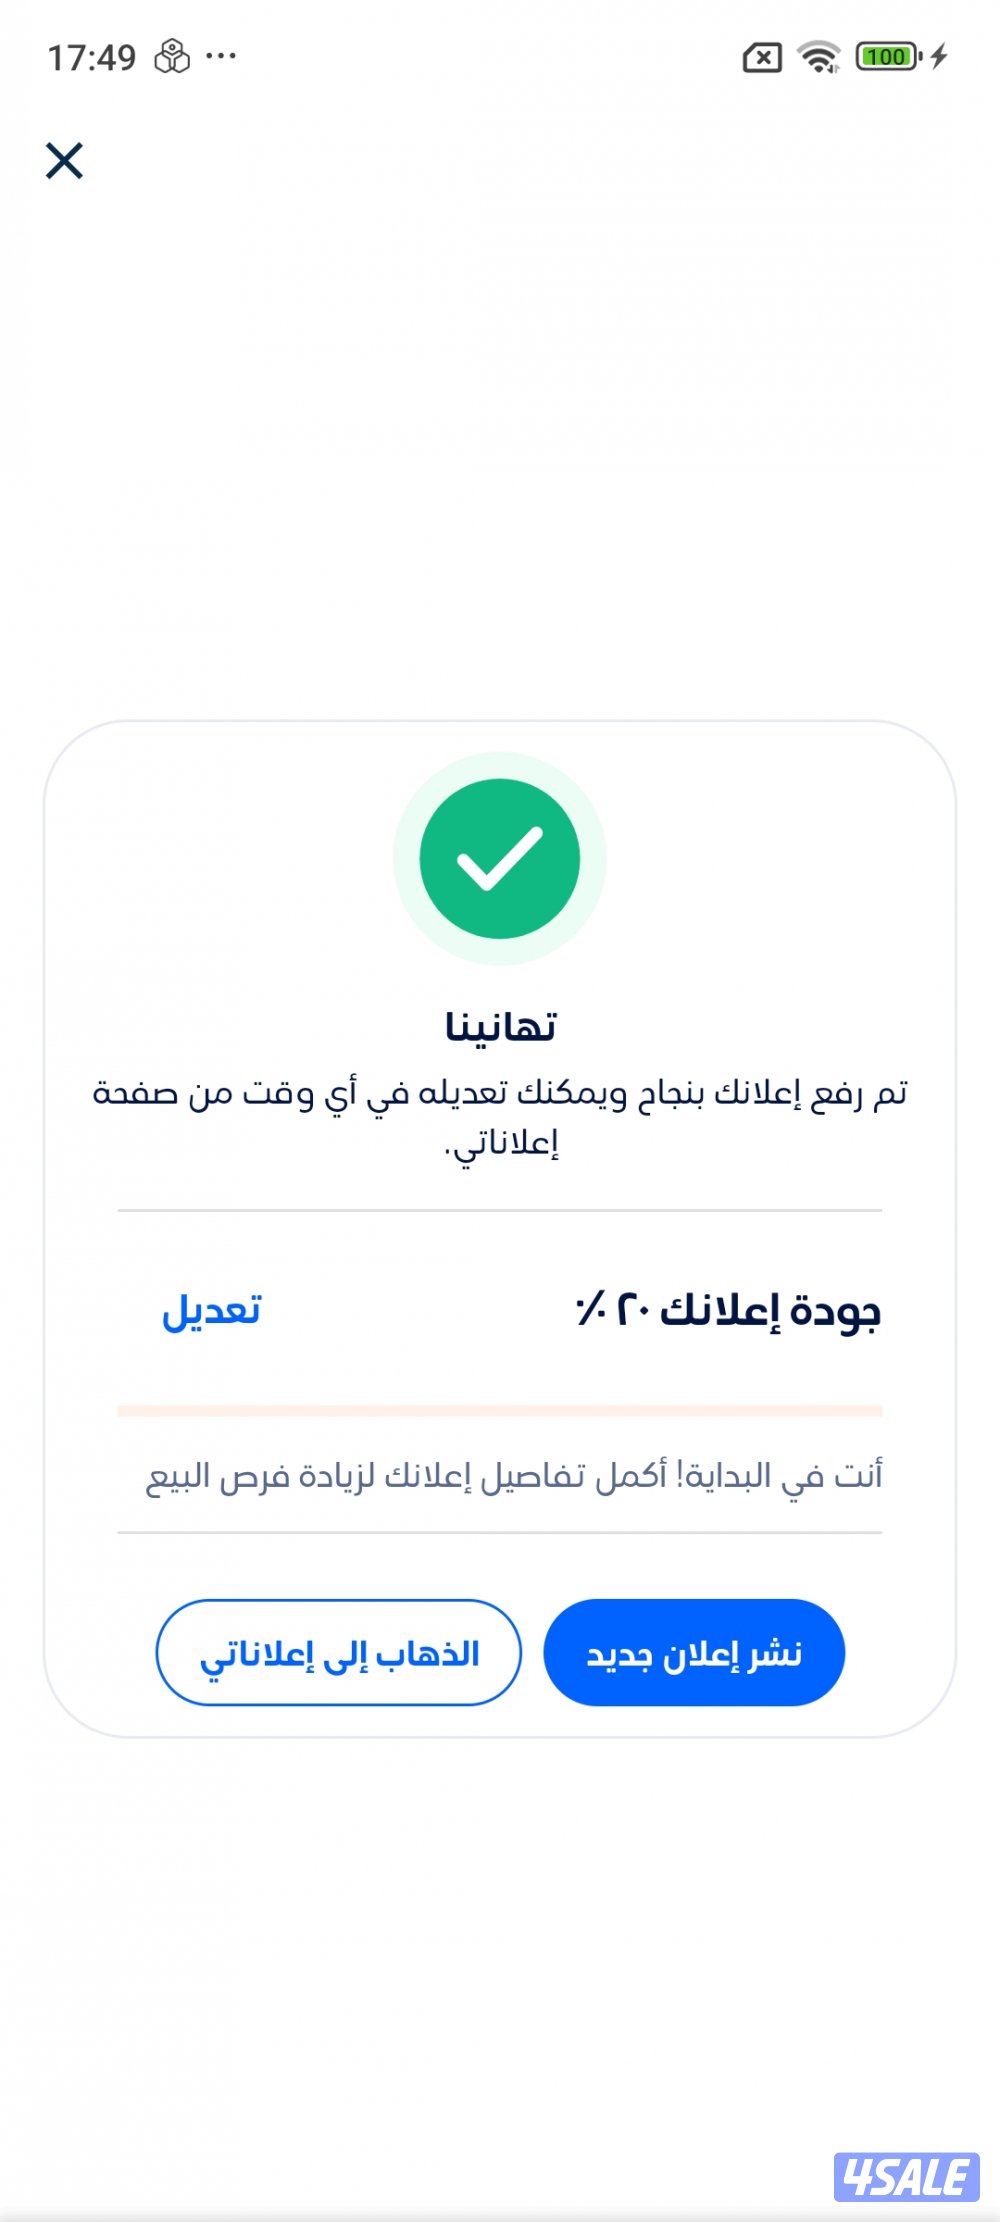Tap the 17:49 clock in status bar

tap(92, 58)
